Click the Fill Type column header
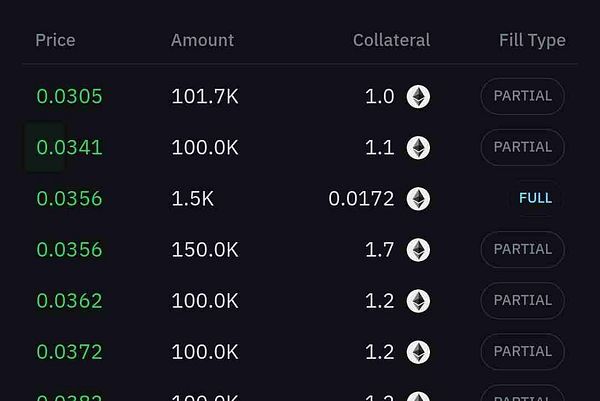The width and height of the screenshot is (600, 401). [x=532, y=40]
